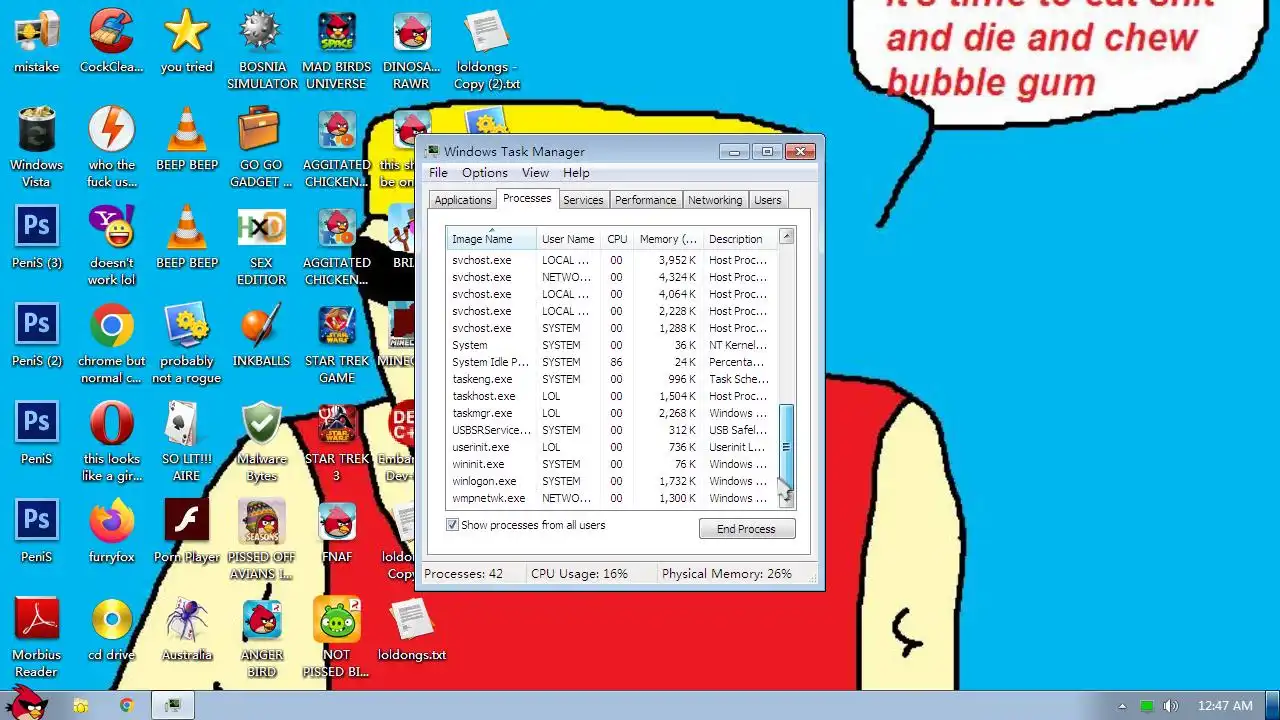
Task: Open MAD BIRDS UNIVERSE shortcut
Action: [336, 50]
